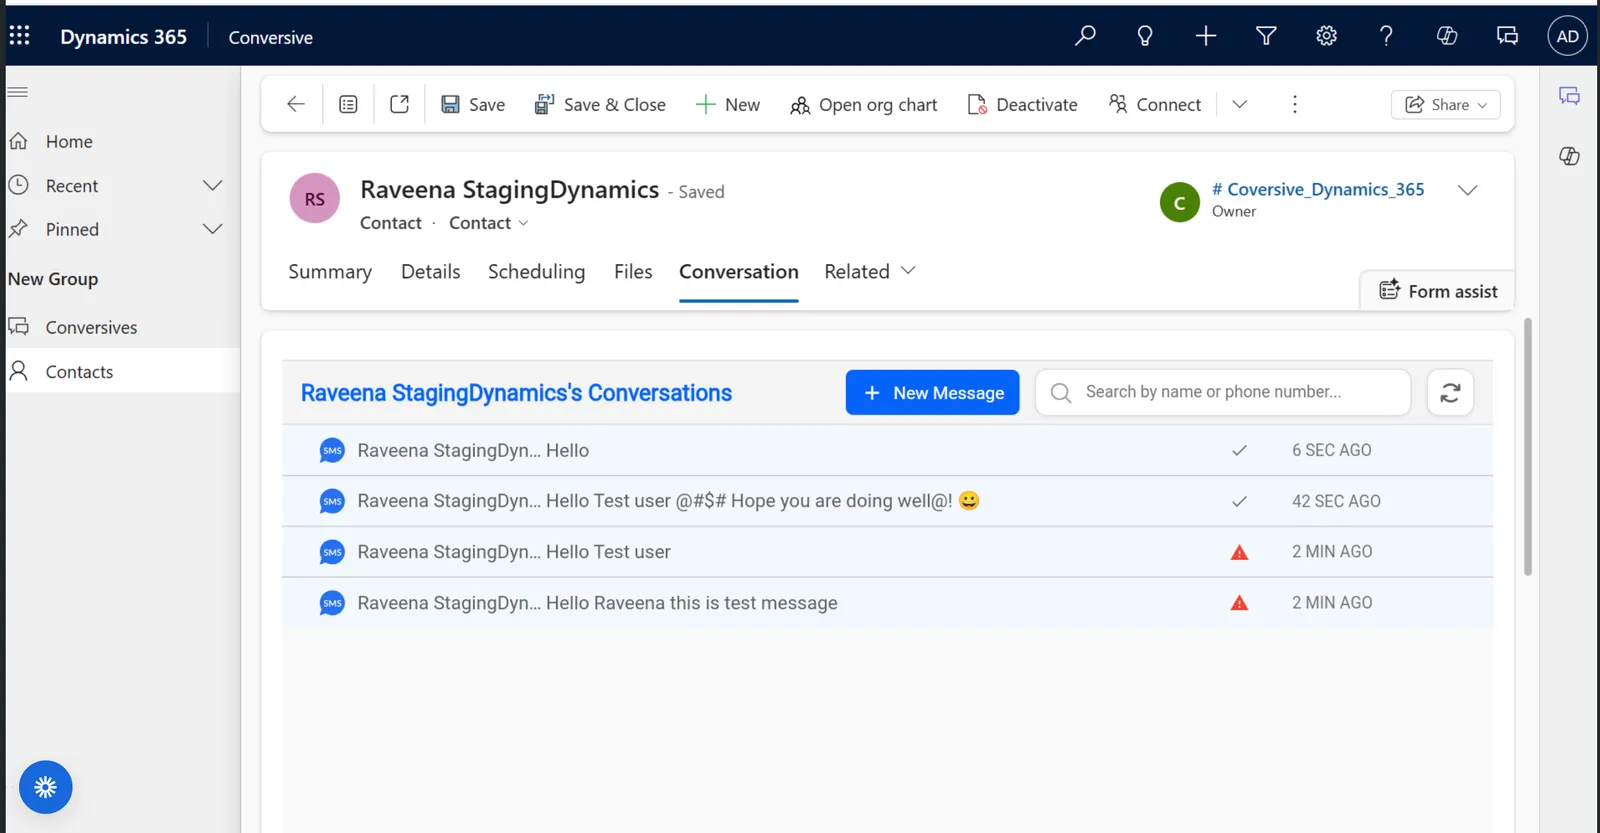Viewport: 1600px width, 833px height.
Task: Click the conversation search field
Action: click(1223, 392)
